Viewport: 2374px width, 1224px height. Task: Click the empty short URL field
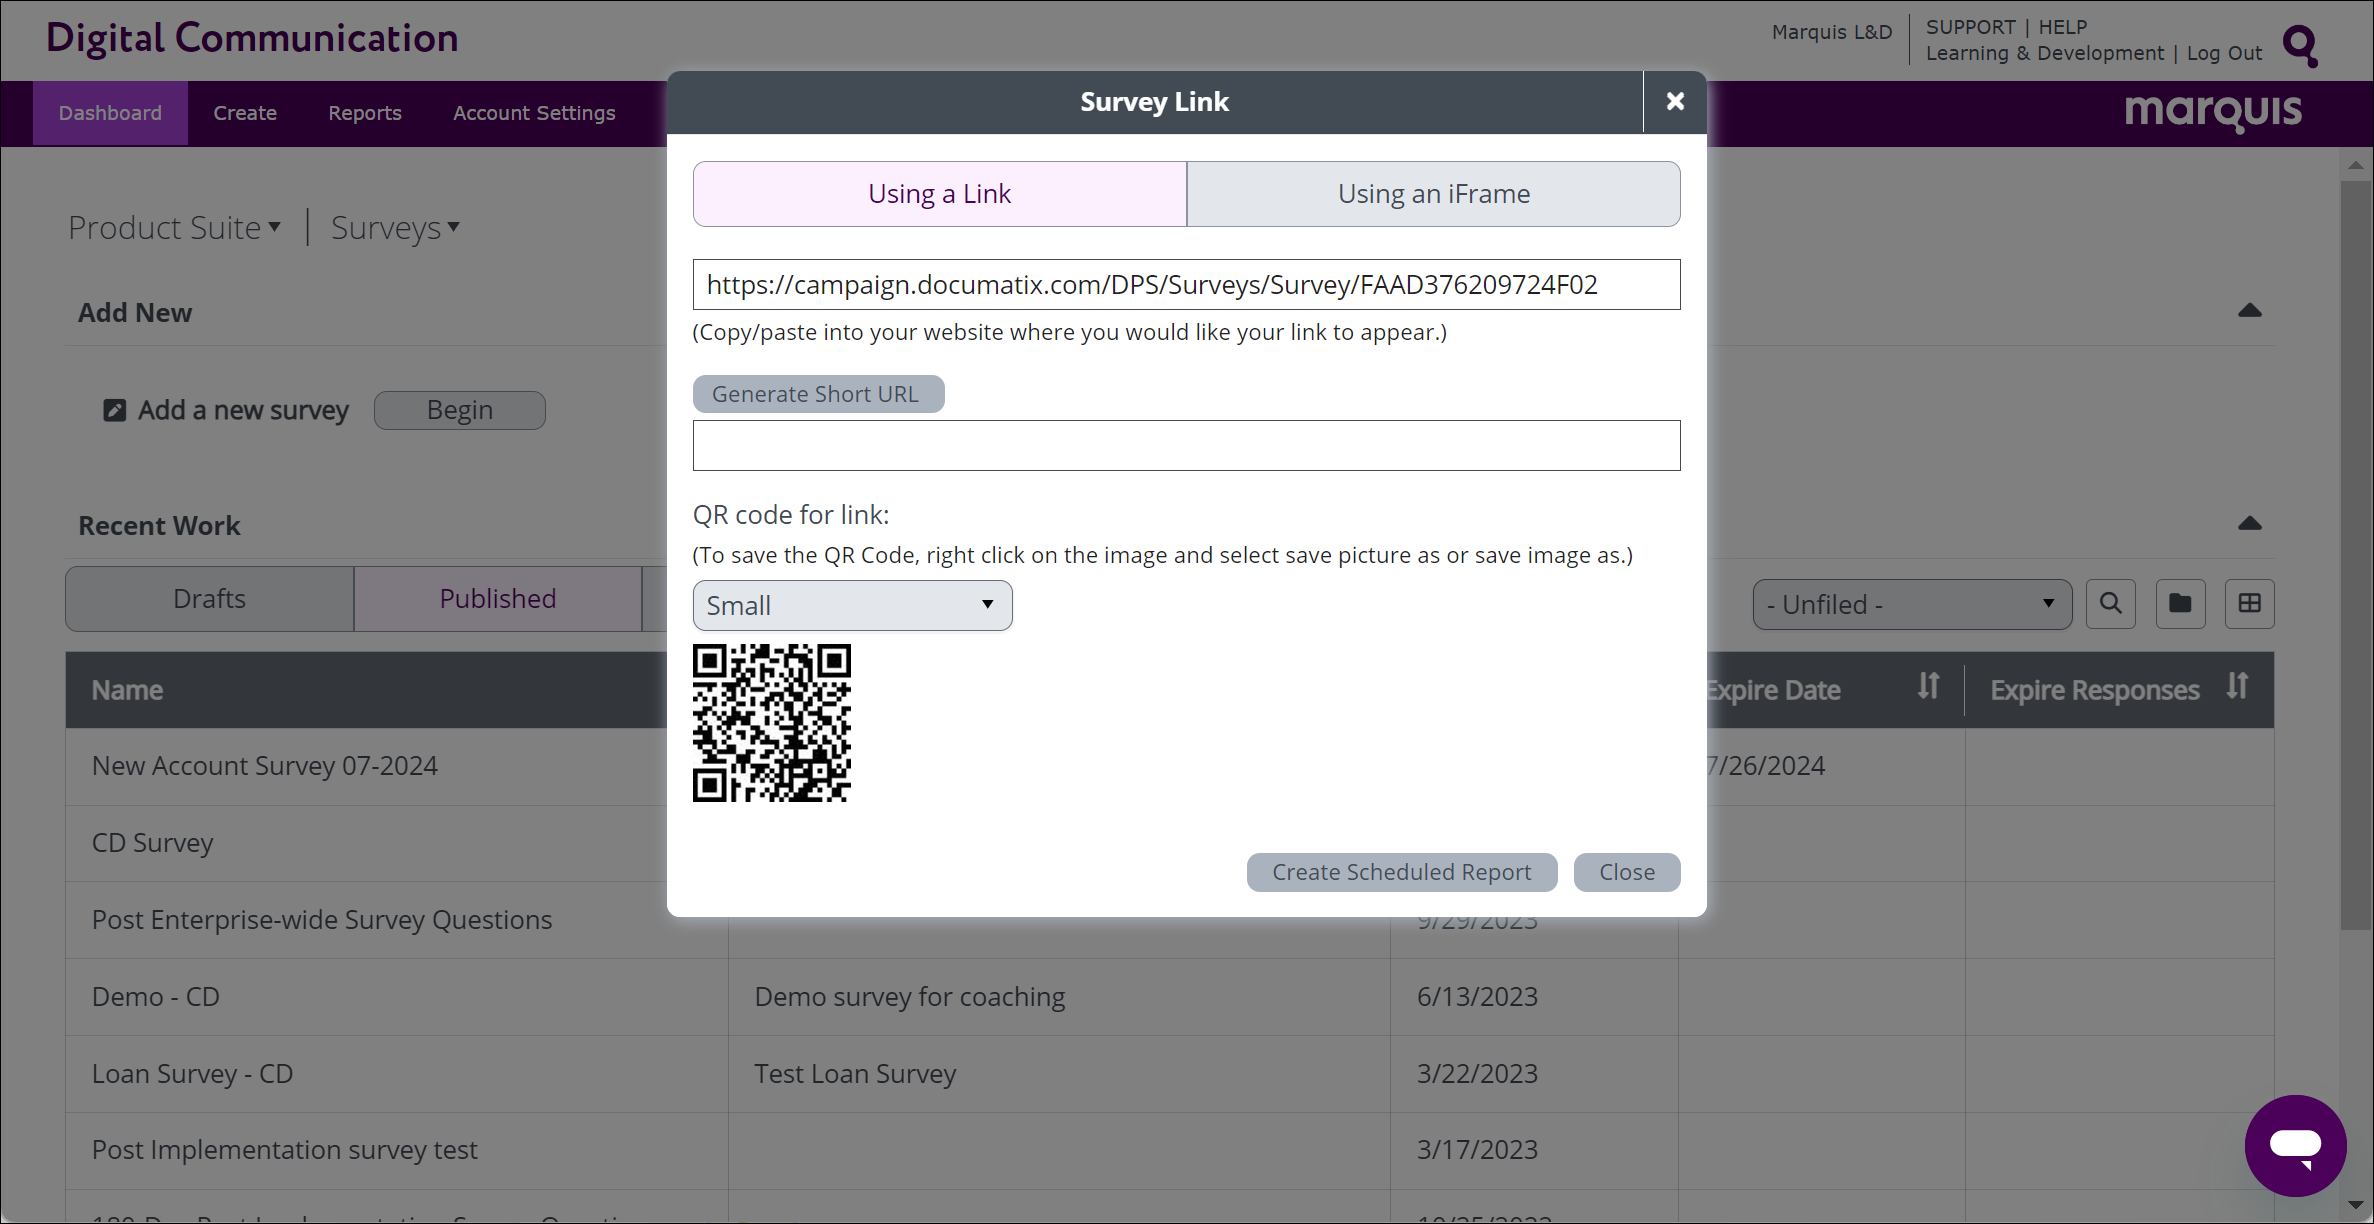pyautogui.click(x=1186, y=445)
